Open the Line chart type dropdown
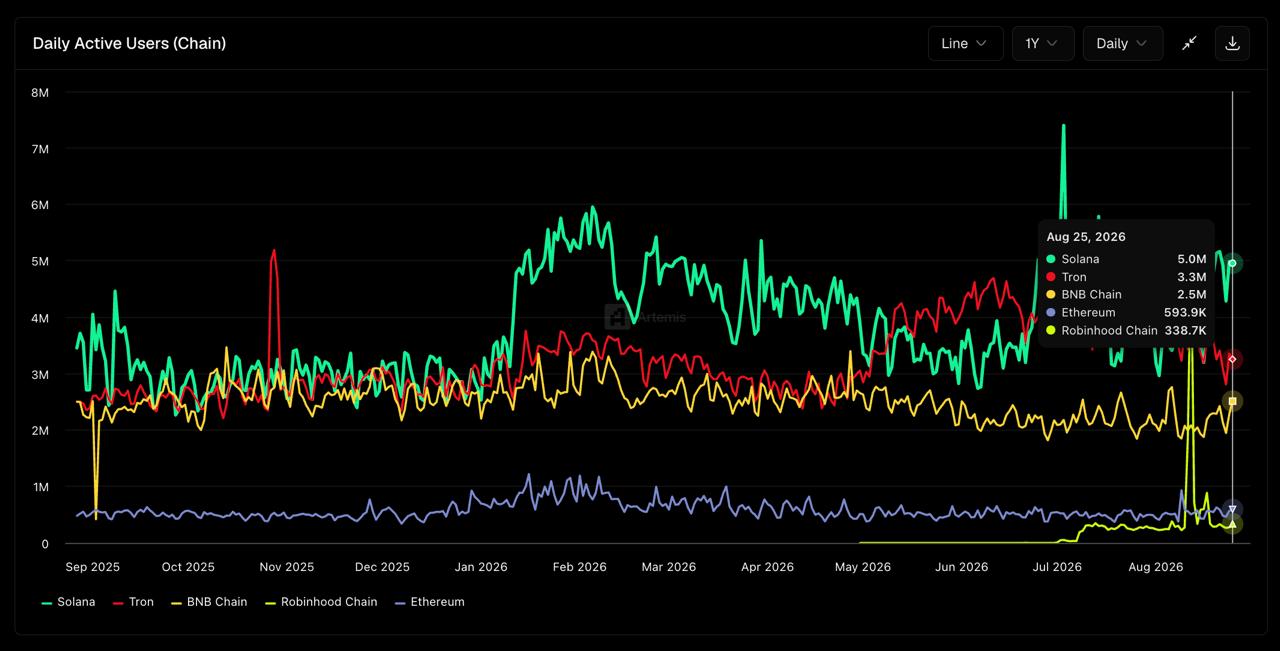 pos(965,44)
